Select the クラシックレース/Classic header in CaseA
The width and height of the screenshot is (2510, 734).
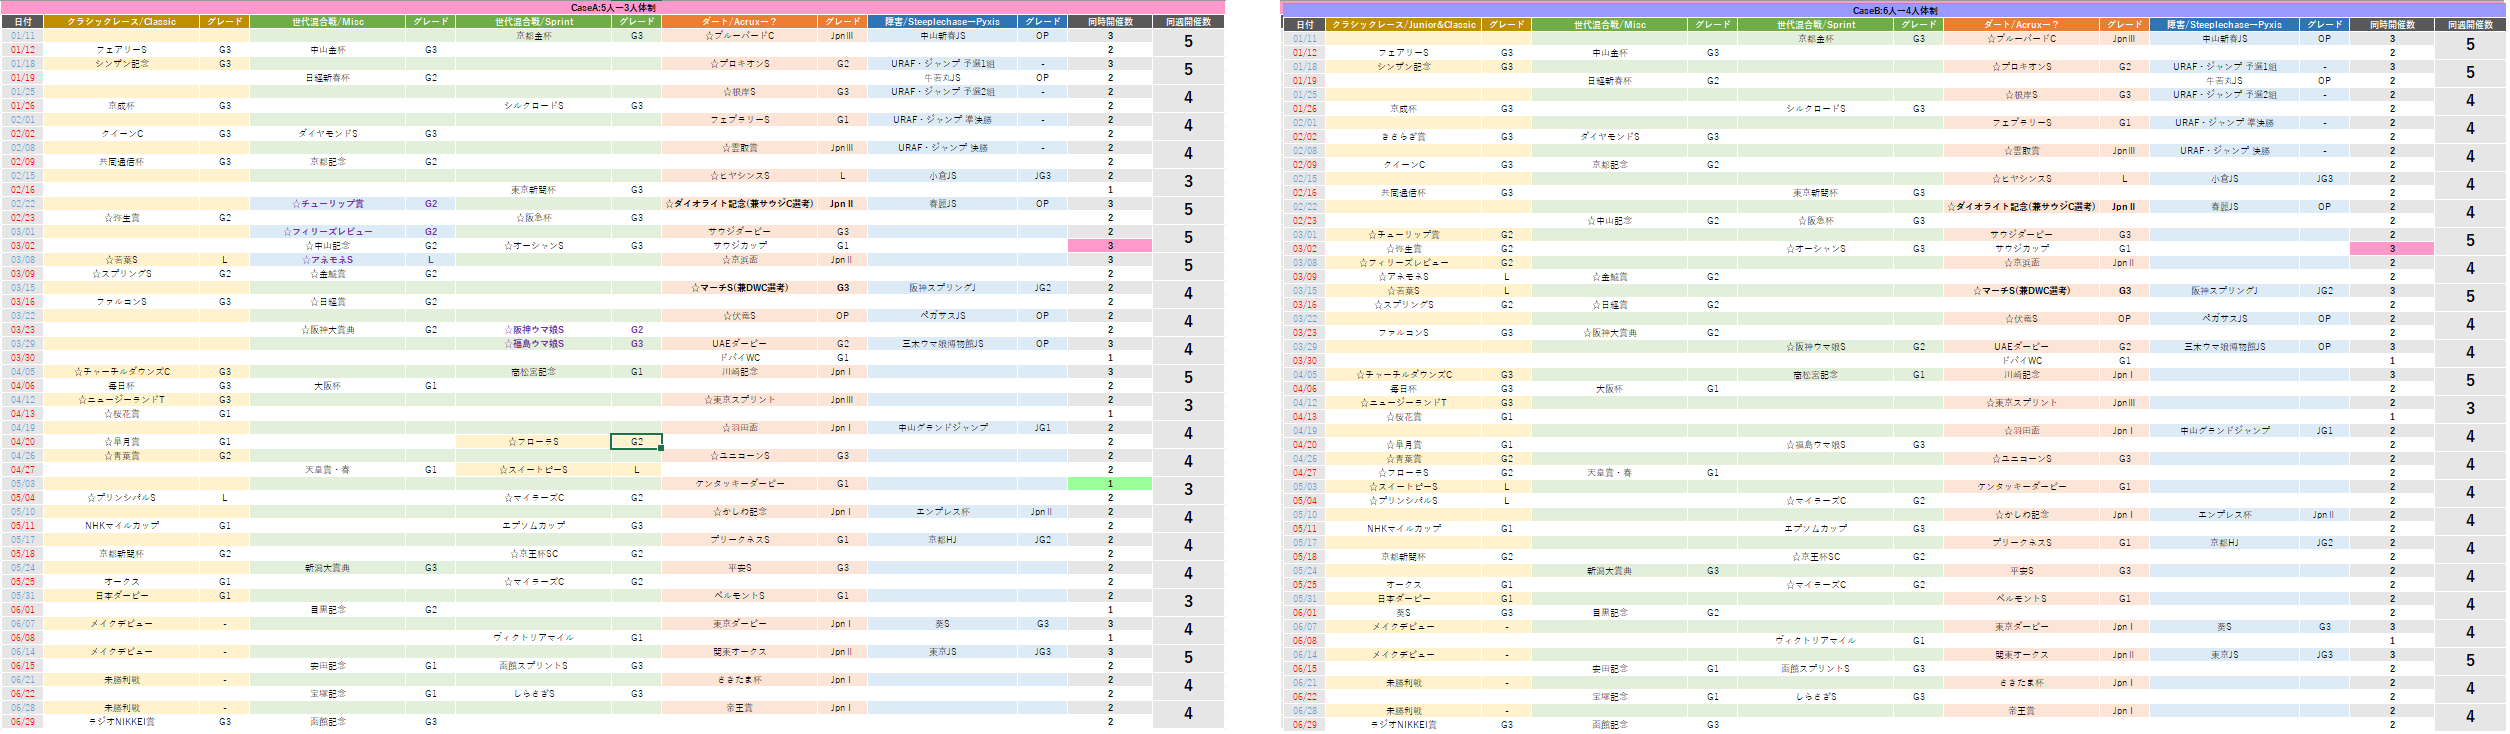tap(121, 21)
